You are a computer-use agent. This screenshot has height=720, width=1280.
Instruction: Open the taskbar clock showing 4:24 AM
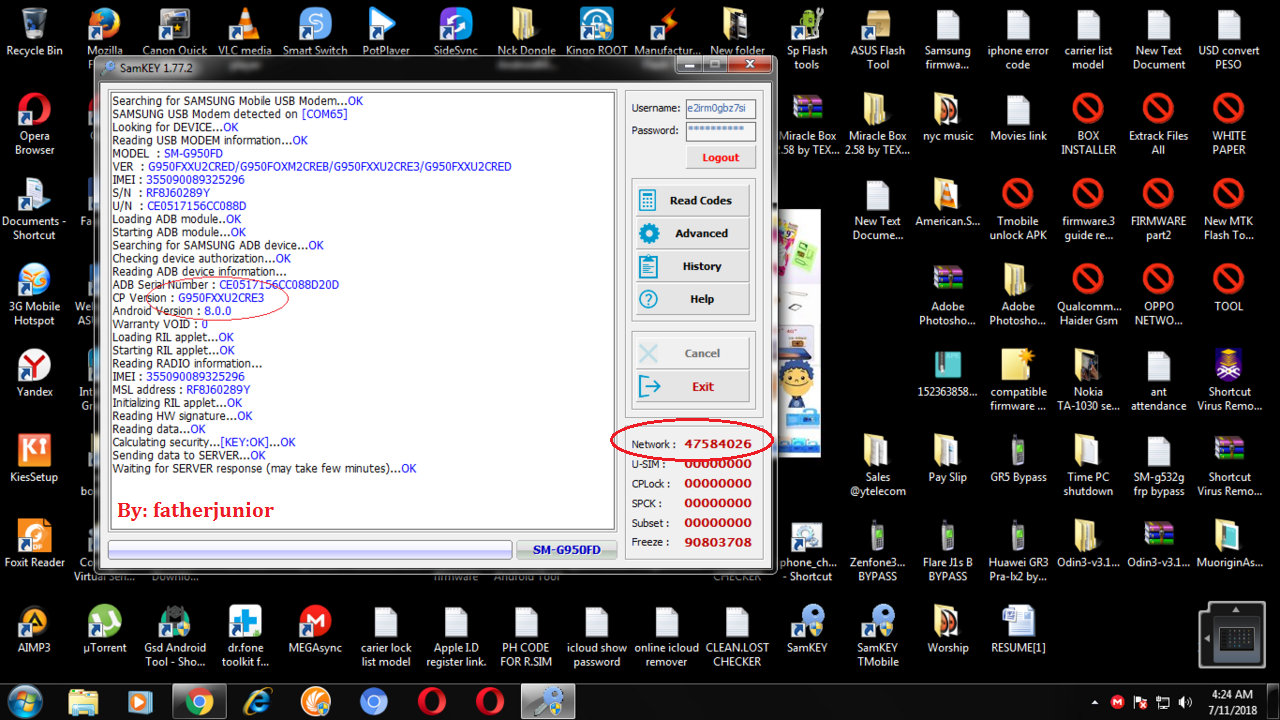1231,701
